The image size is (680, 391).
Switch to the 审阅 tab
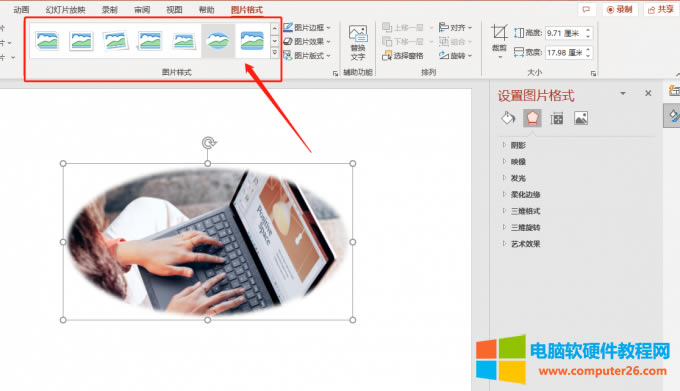[142, 10]
